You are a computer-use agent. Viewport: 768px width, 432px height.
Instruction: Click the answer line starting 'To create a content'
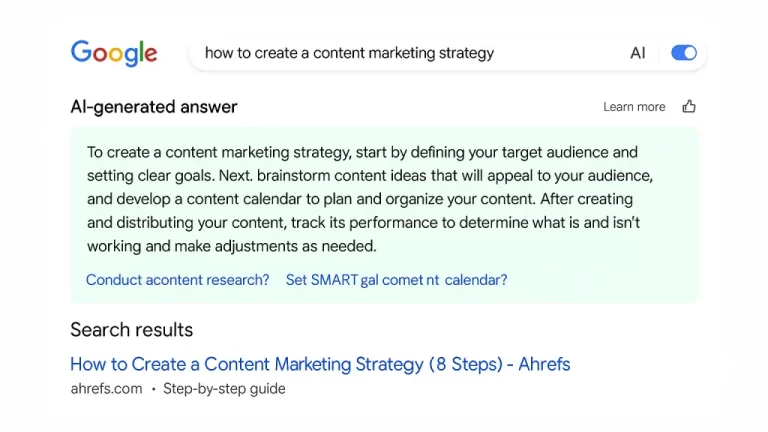(x=362, y=152)
